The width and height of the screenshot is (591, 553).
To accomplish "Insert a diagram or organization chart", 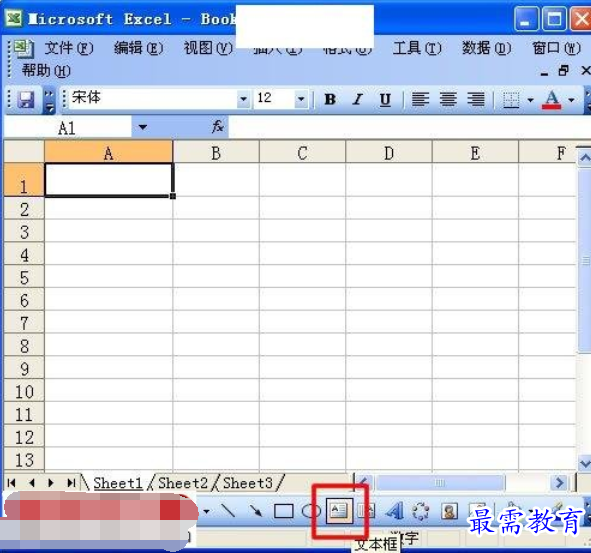I will coord(421,512).
